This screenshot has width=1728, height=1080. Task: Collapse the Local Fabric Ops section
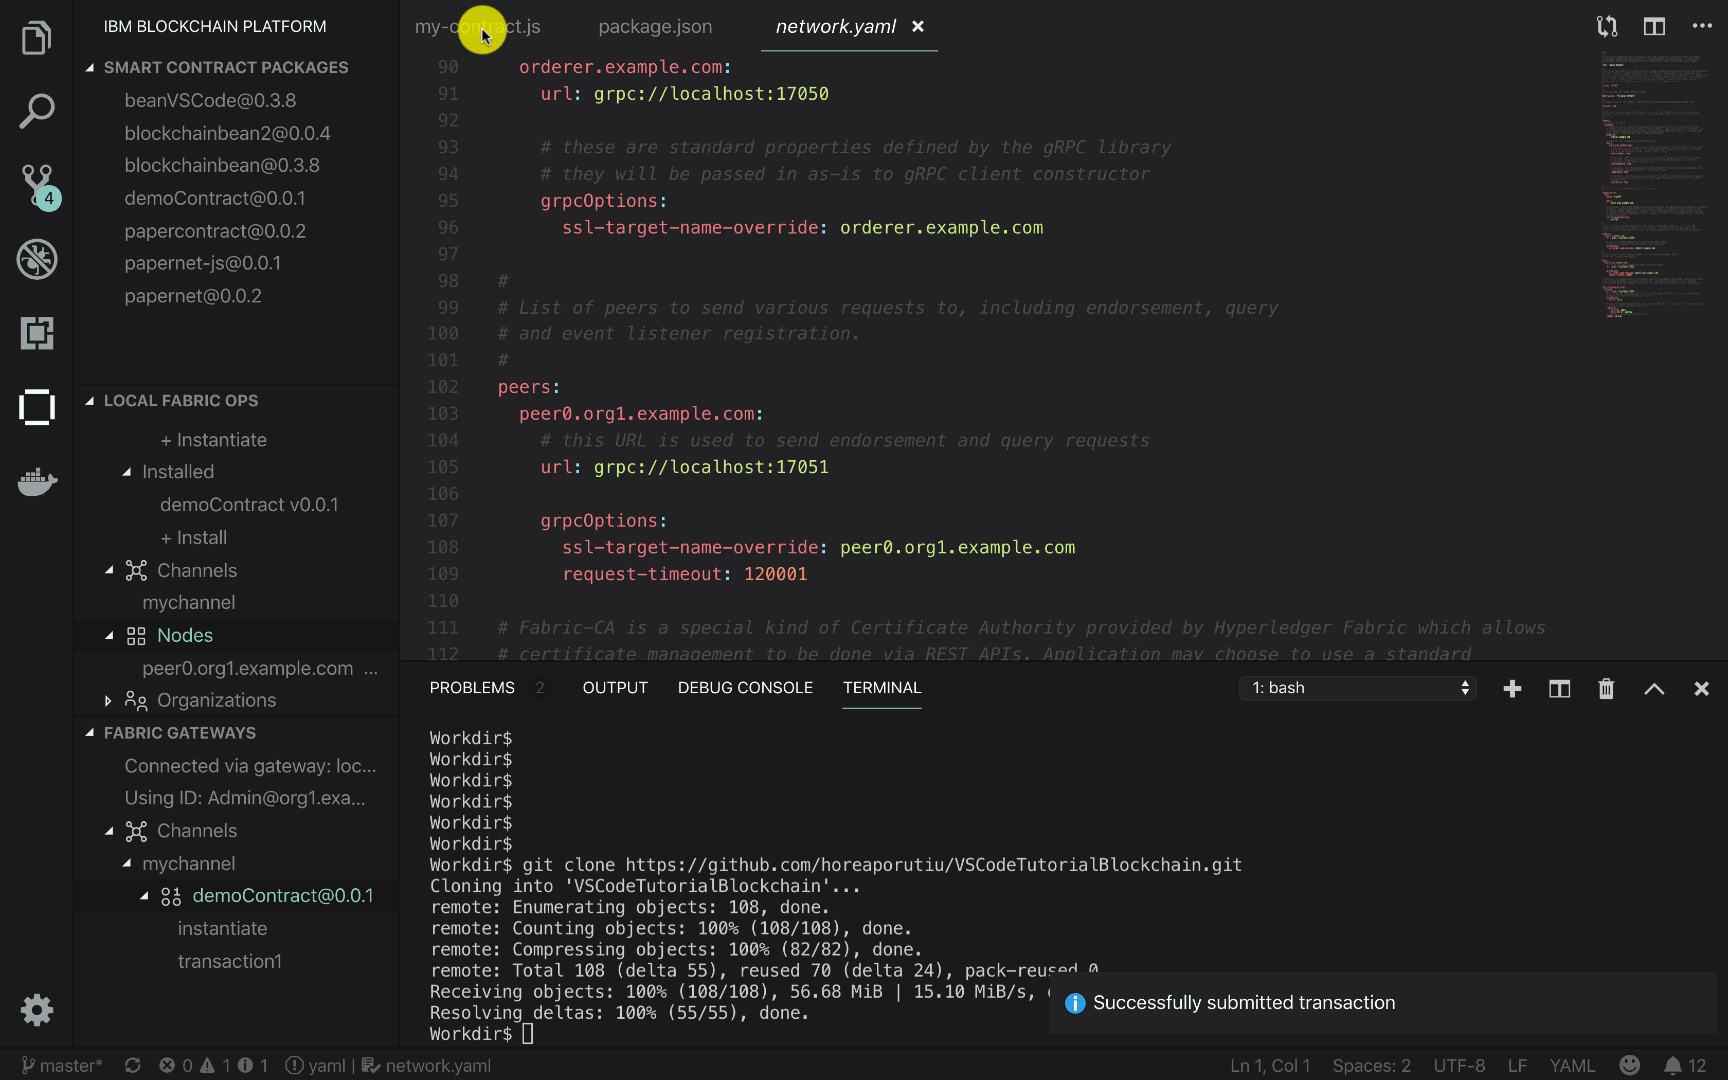click(90, 401)
